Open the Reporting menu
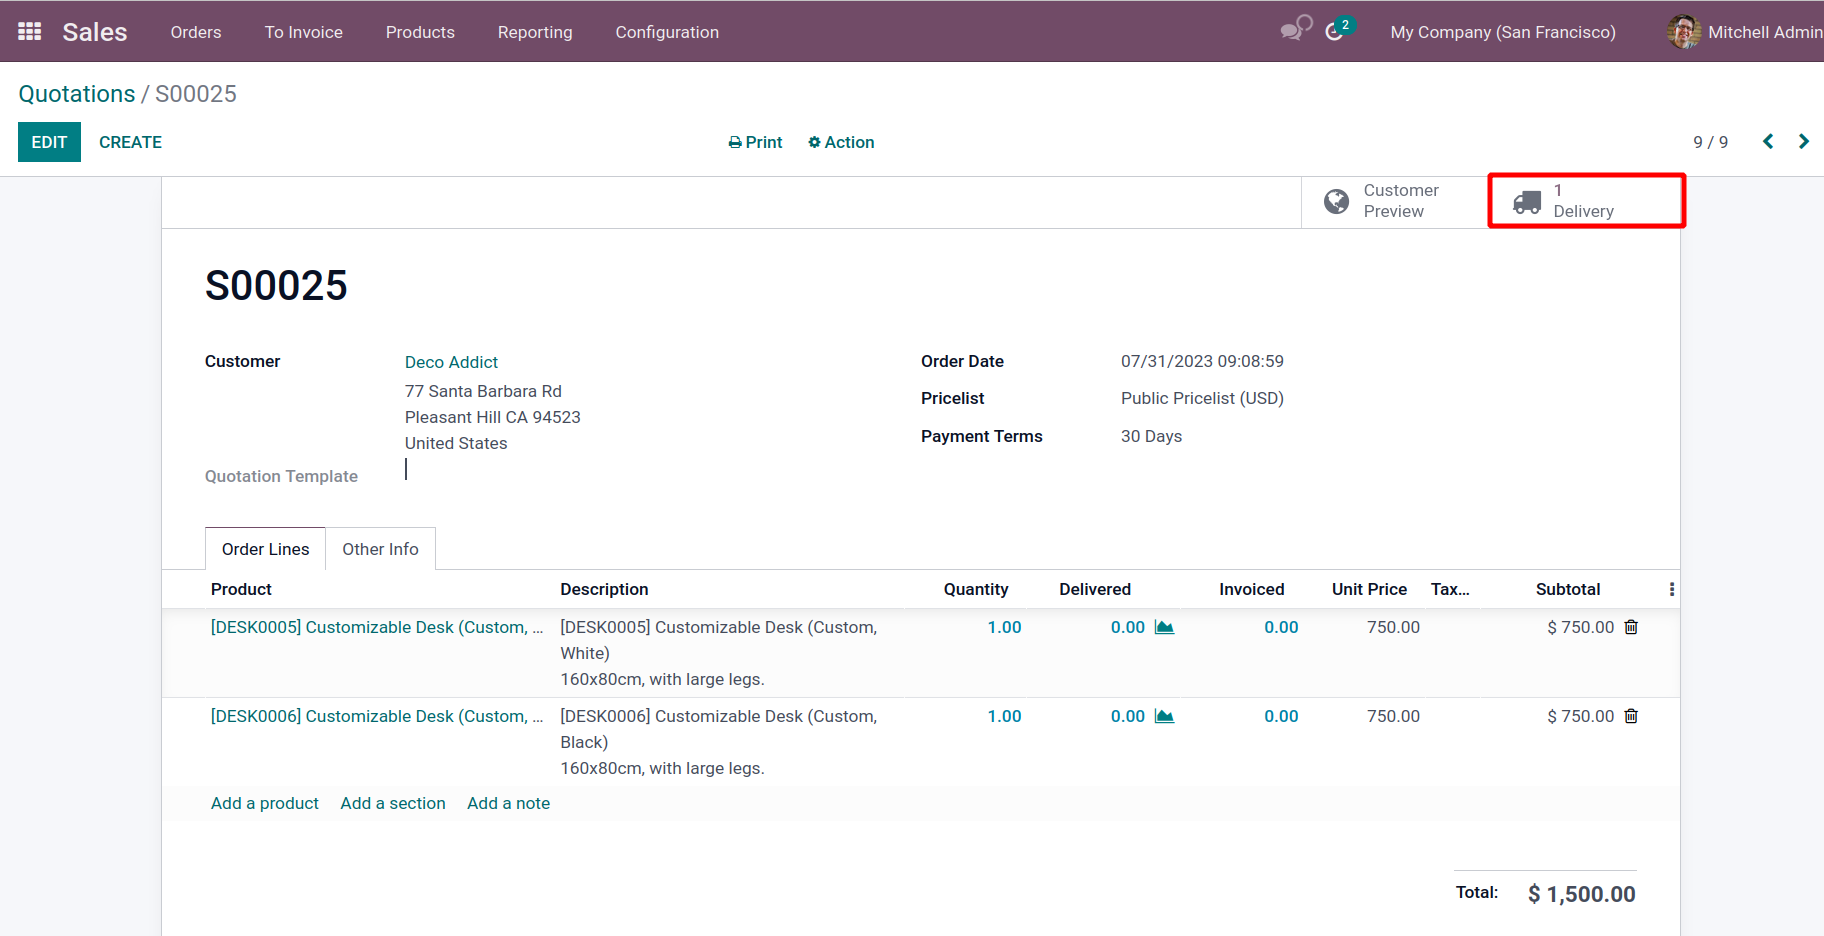Image resolution: width=1824 pixels, height=936 pixels. click(x=535, y=32)
